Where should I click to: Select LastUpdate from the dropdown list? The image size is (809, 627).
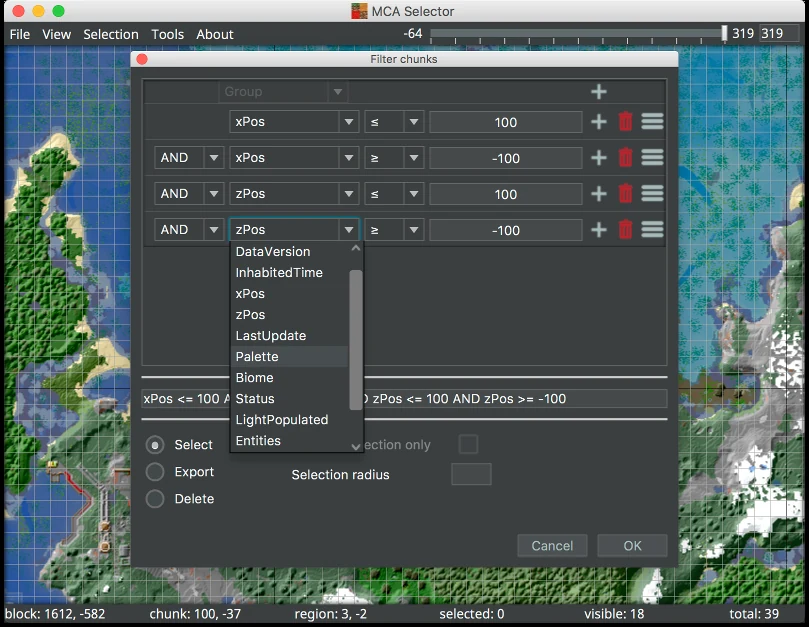pos(289,336)
